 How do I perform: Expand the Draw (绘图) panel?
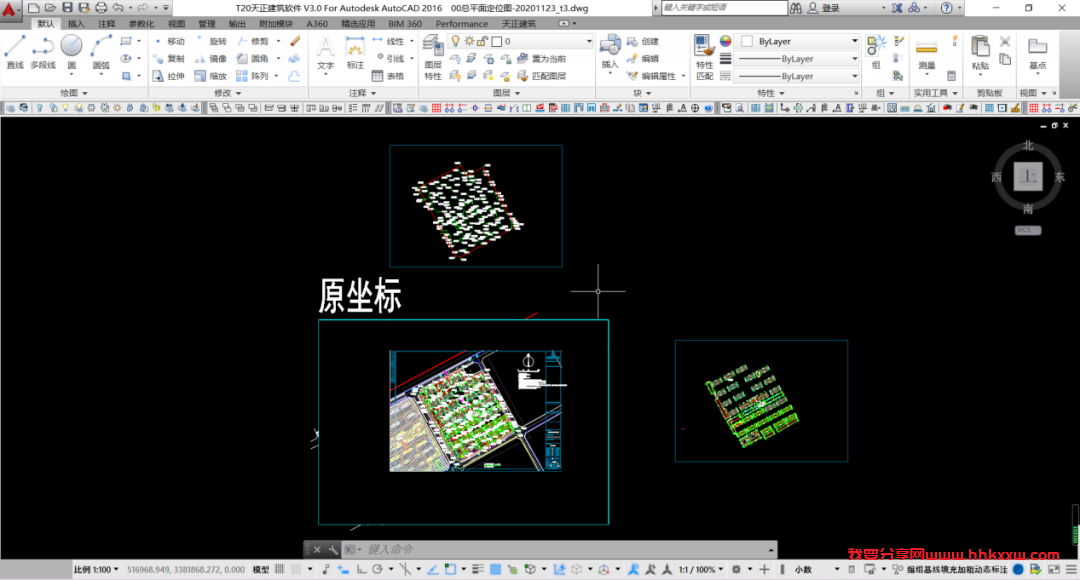pos(74,92)
